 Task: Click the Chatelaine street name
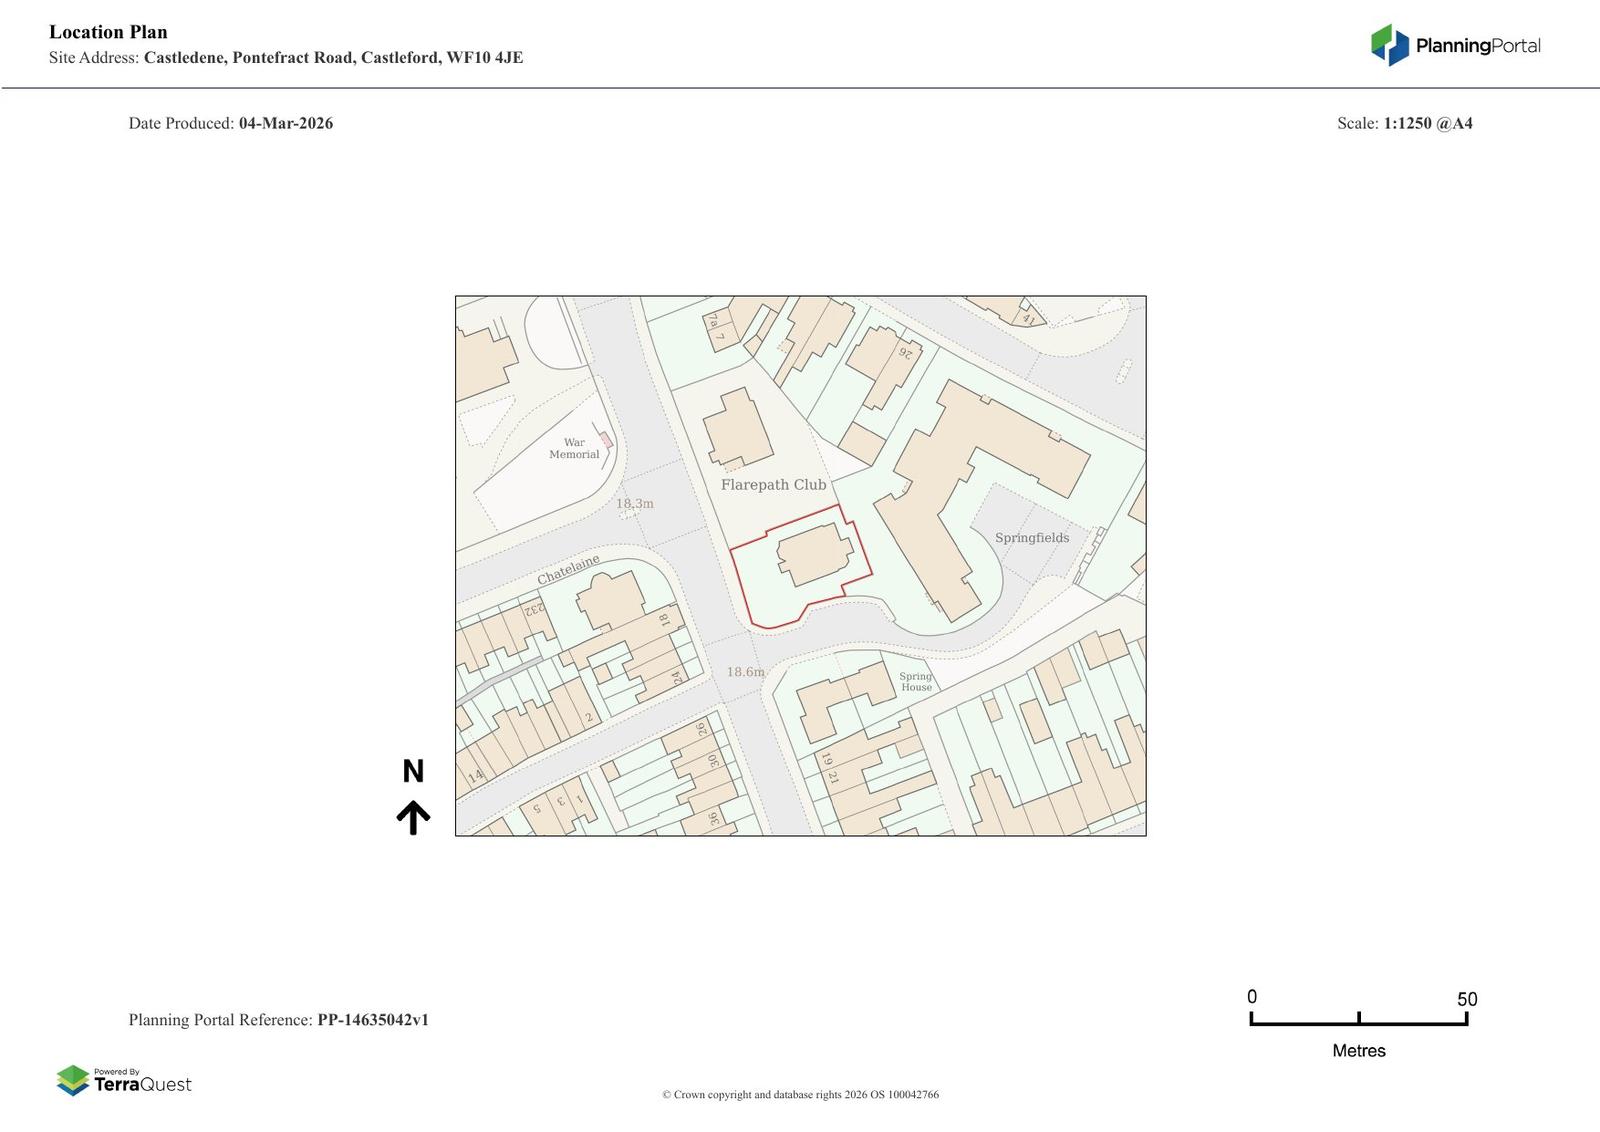pos(568,570)
